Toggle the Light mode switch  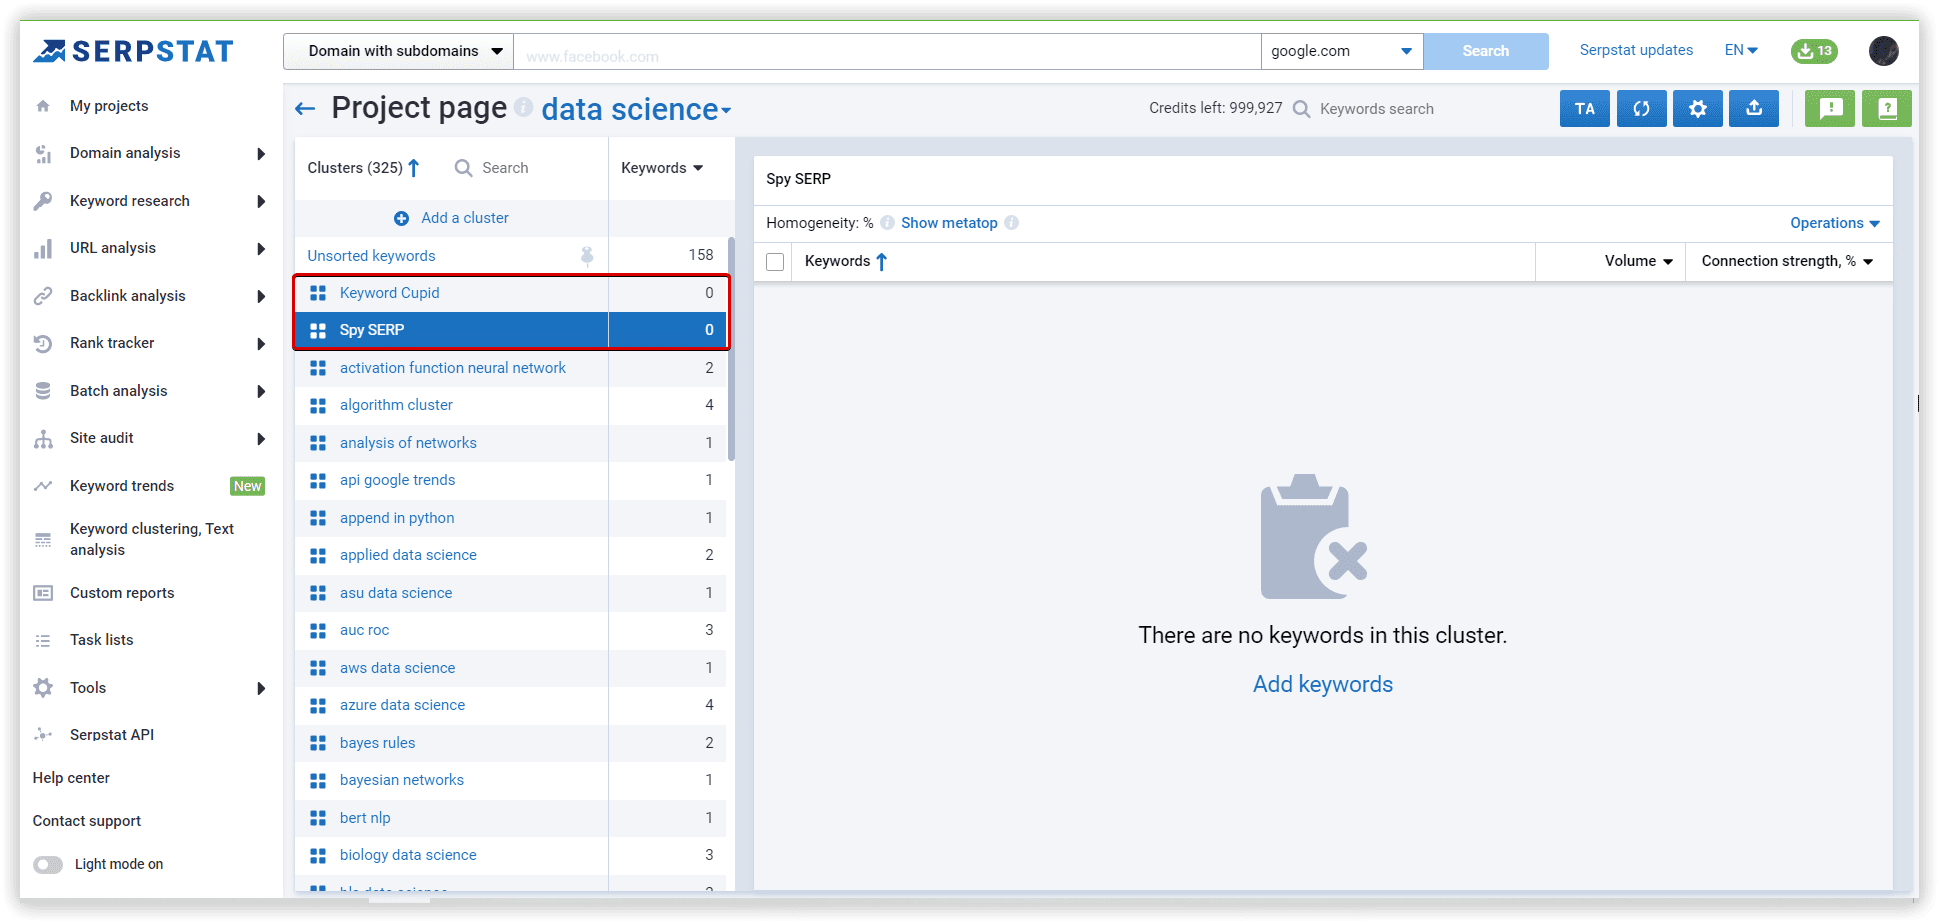click(48, 864)
